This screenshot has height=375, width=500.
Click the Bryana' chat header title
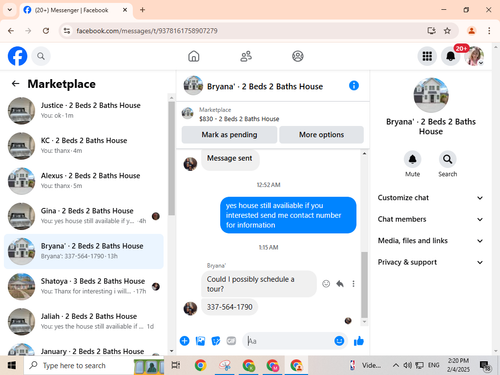click(x=265, y=86)
